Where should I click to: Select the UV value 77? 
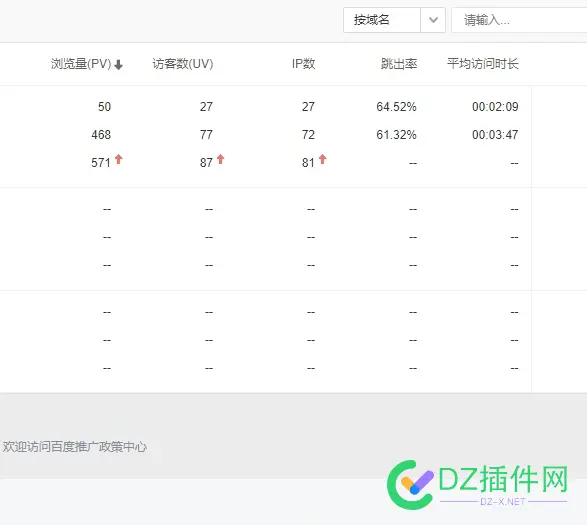coord(206,135)
